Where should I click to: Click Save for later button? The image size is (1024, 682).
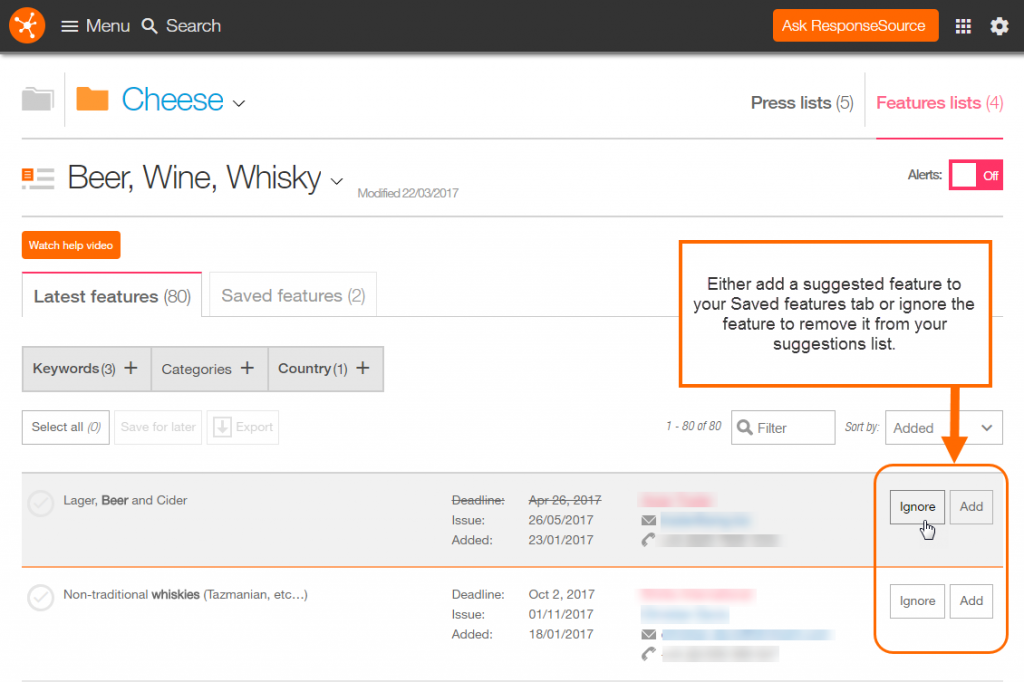click(158, 427)
